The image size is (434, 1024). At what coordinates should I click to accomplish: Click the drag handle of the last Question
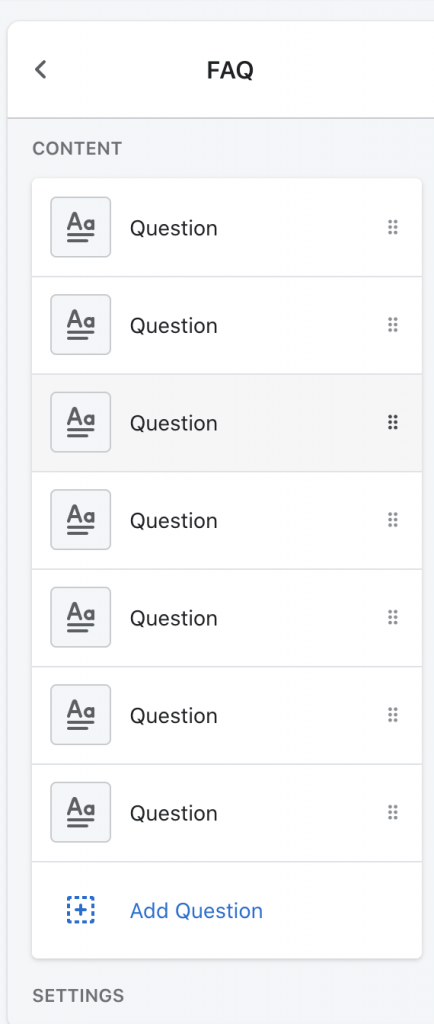[392, 812]
